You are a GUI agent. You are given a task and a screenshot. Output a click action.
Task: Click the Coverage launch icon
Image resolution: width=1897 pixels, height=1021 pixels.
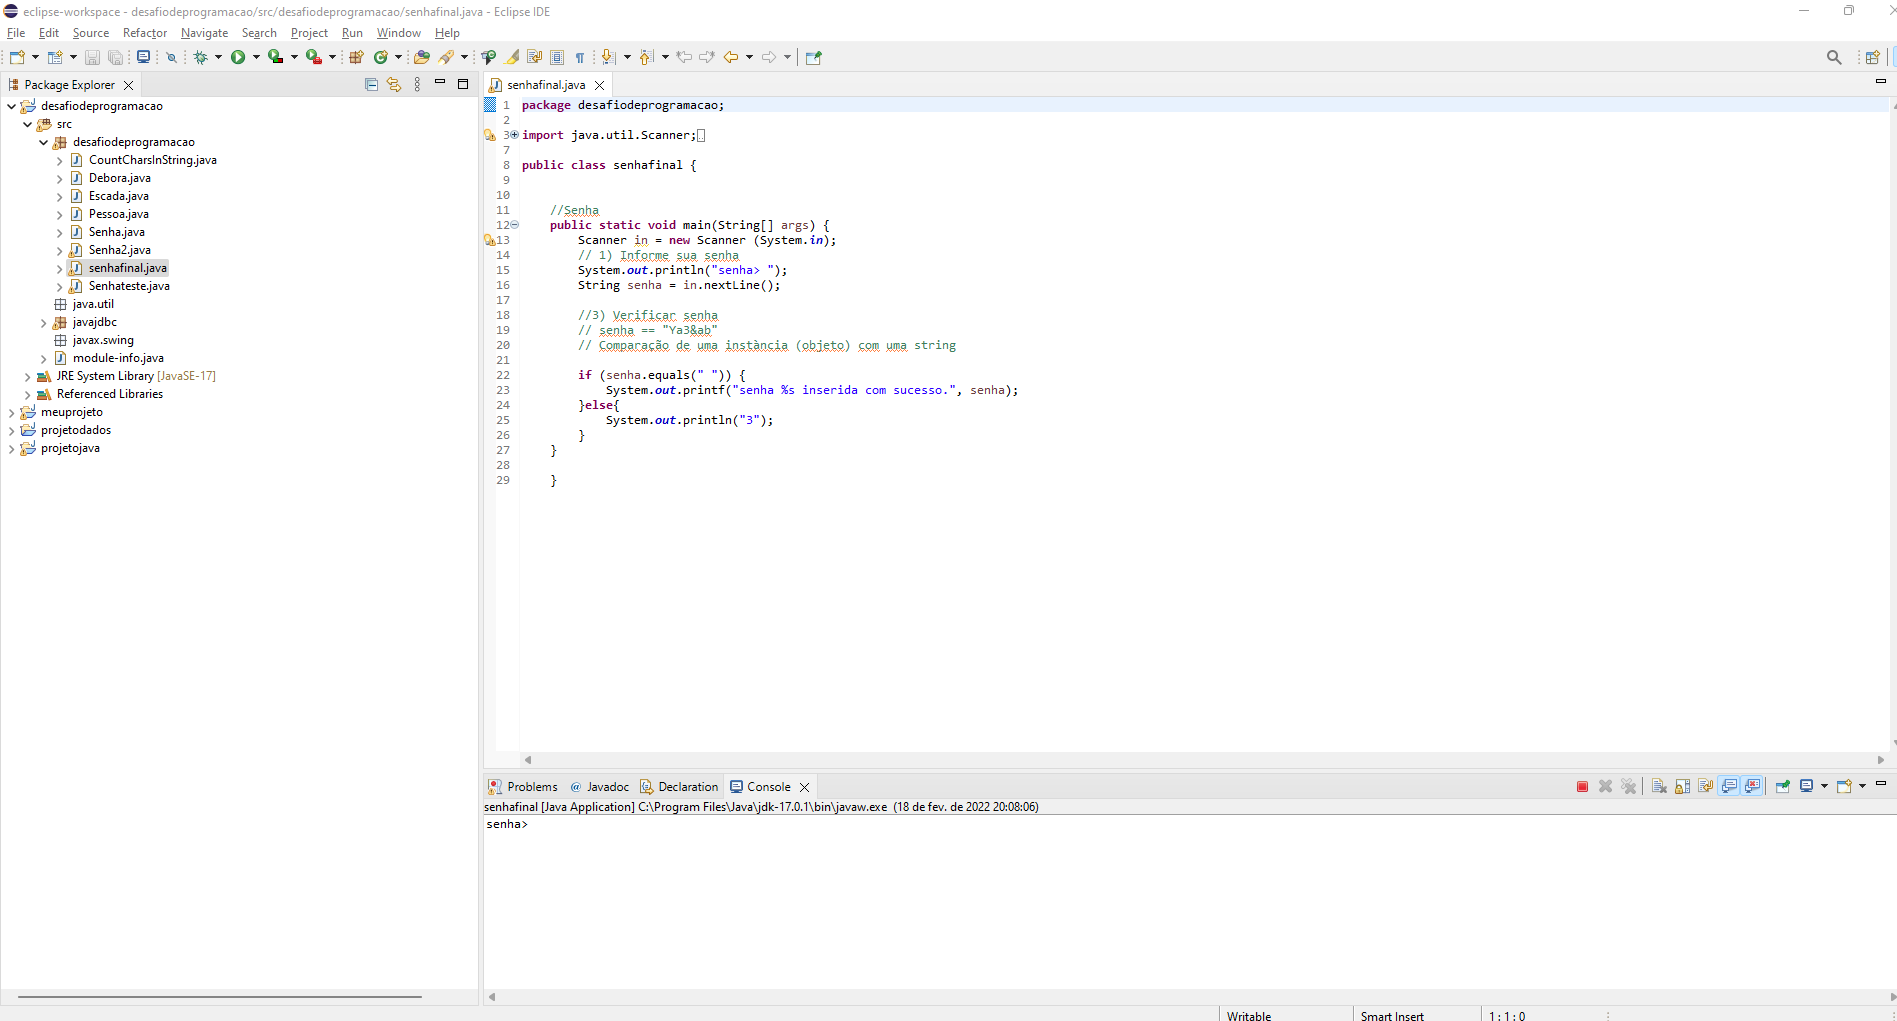point(276,57)
